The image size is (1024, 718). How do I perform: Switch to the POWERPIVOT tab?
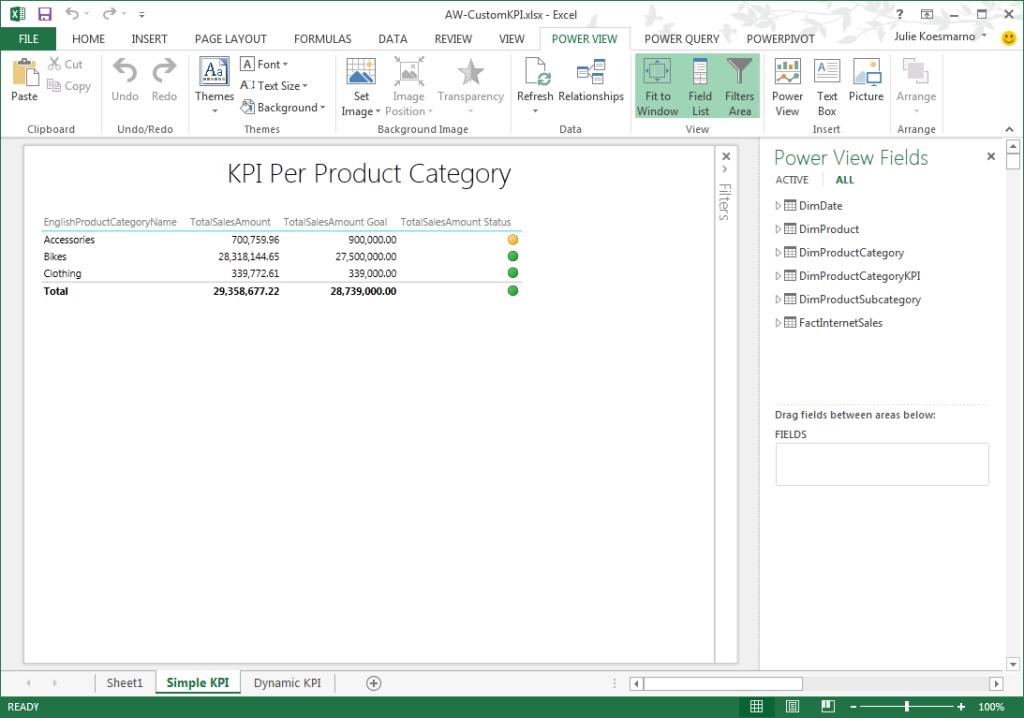(x=780, y=39)
